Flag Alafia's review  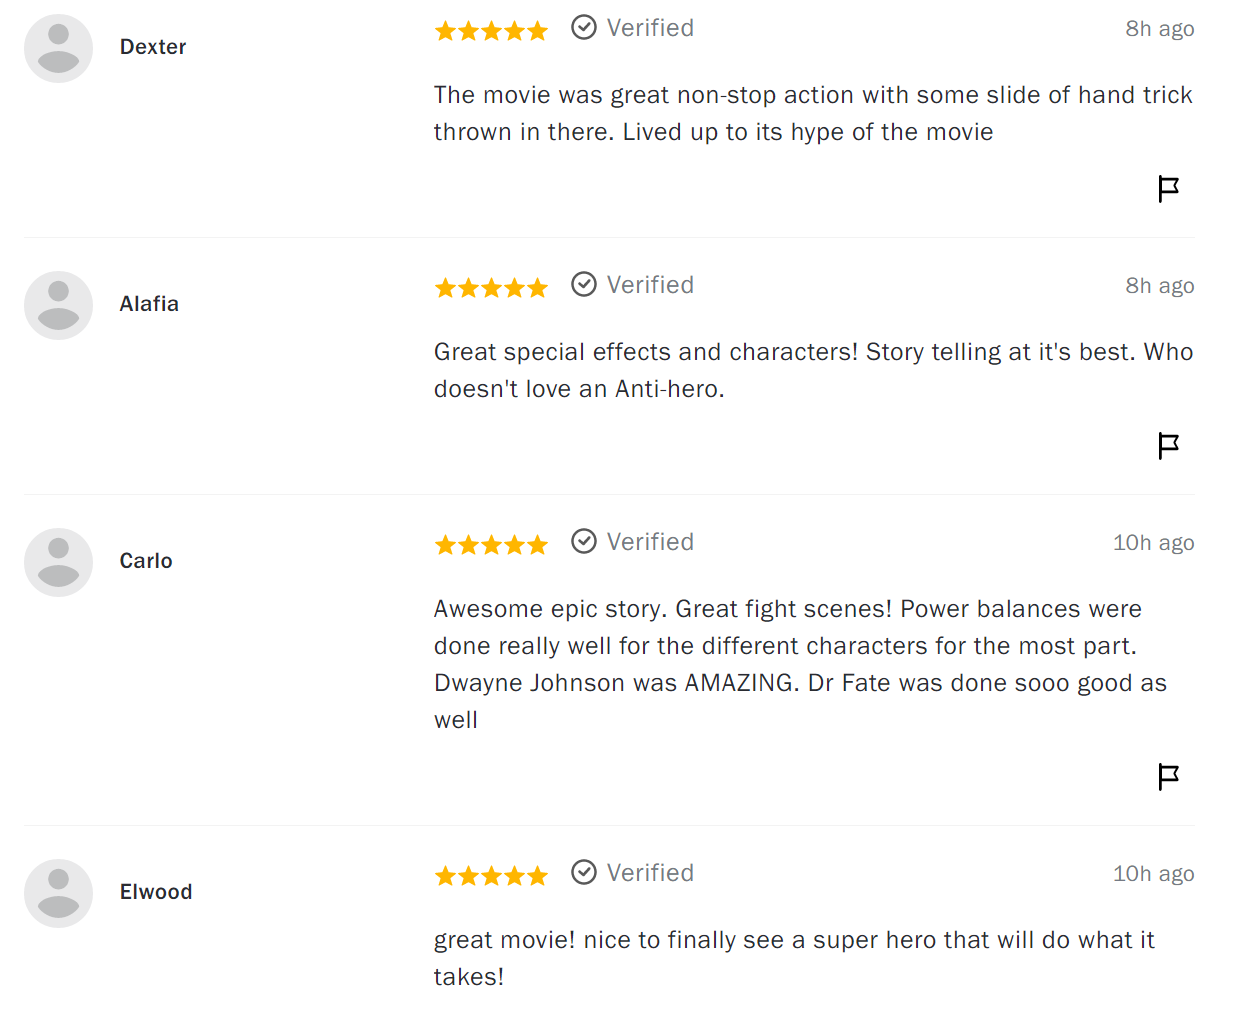pos(1168,445)
